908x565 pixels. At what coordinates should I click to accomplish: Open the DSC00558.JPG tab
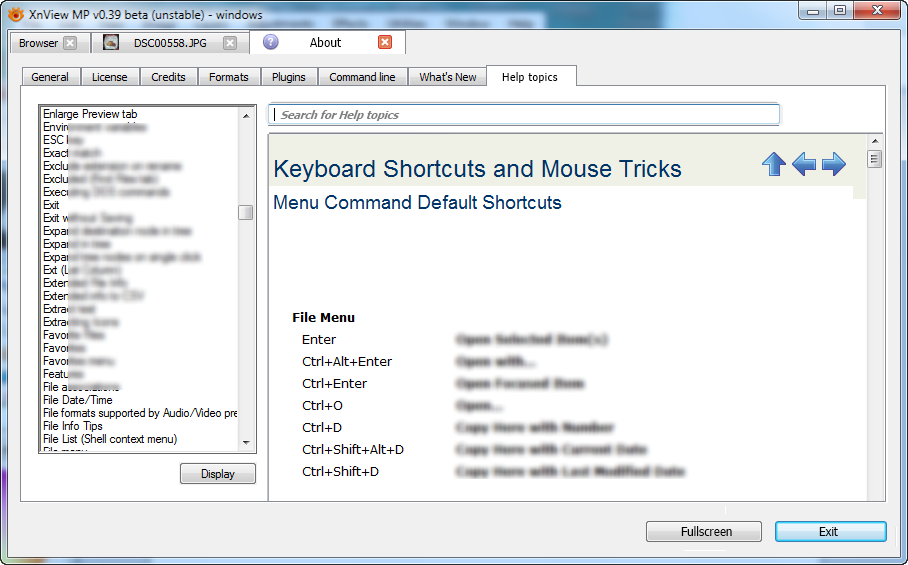click(170, 43)
